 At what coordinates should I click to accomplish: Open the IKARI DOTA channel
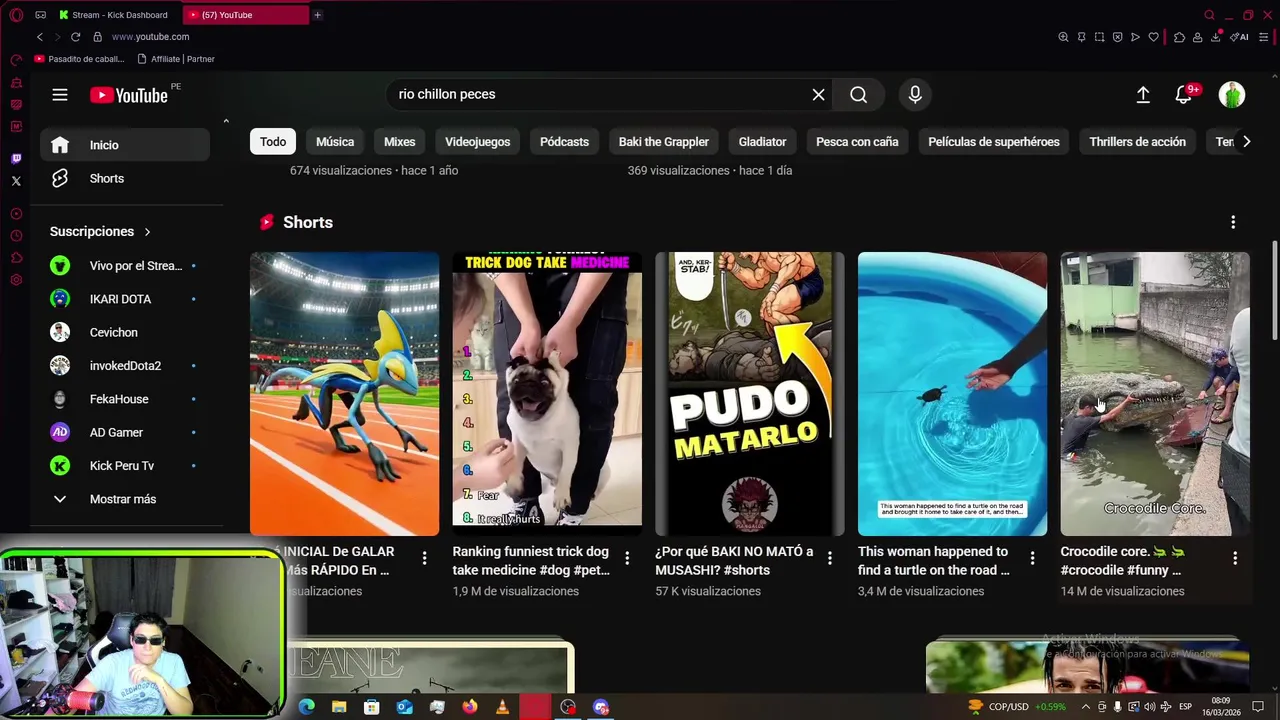click(125, 299)
